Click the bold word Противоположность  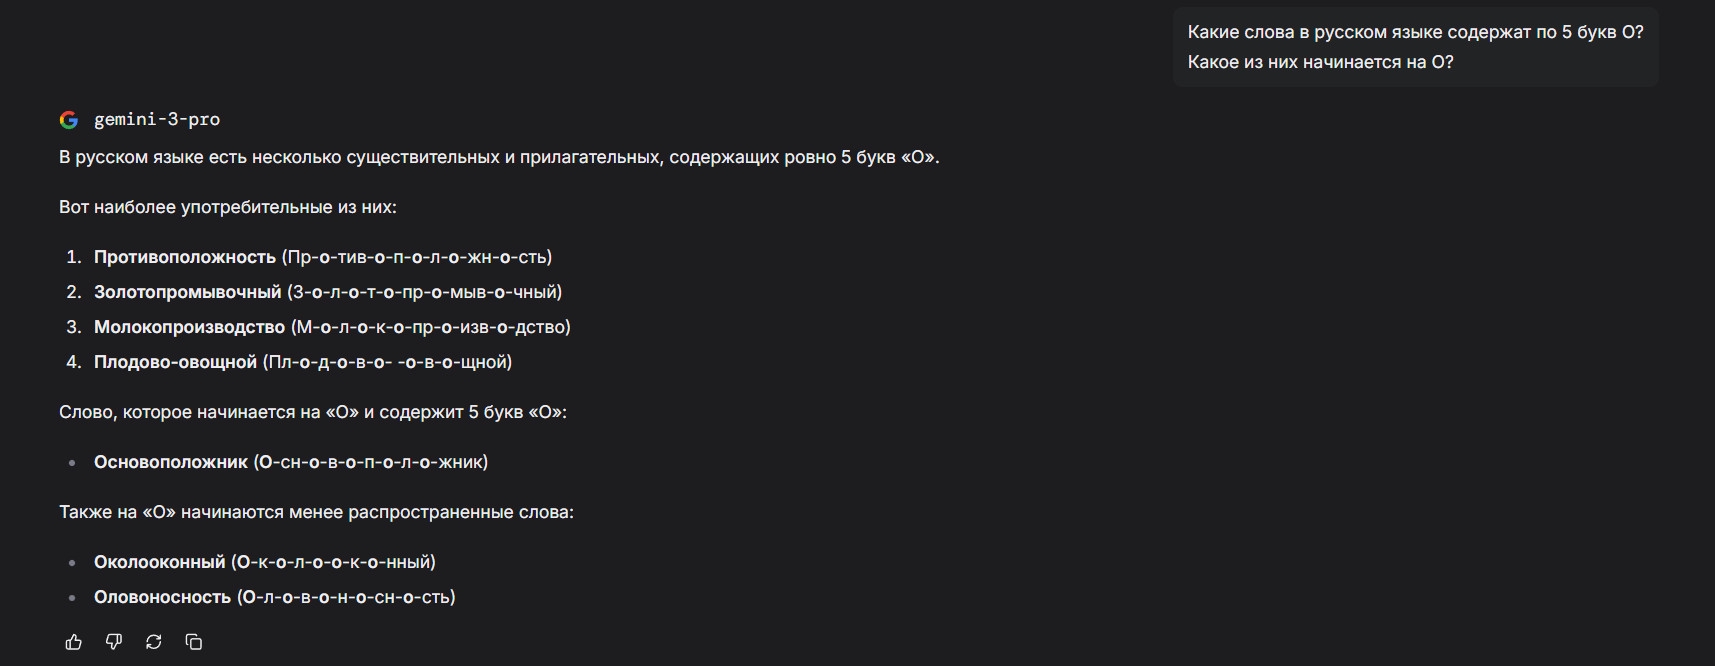(185, 257)
